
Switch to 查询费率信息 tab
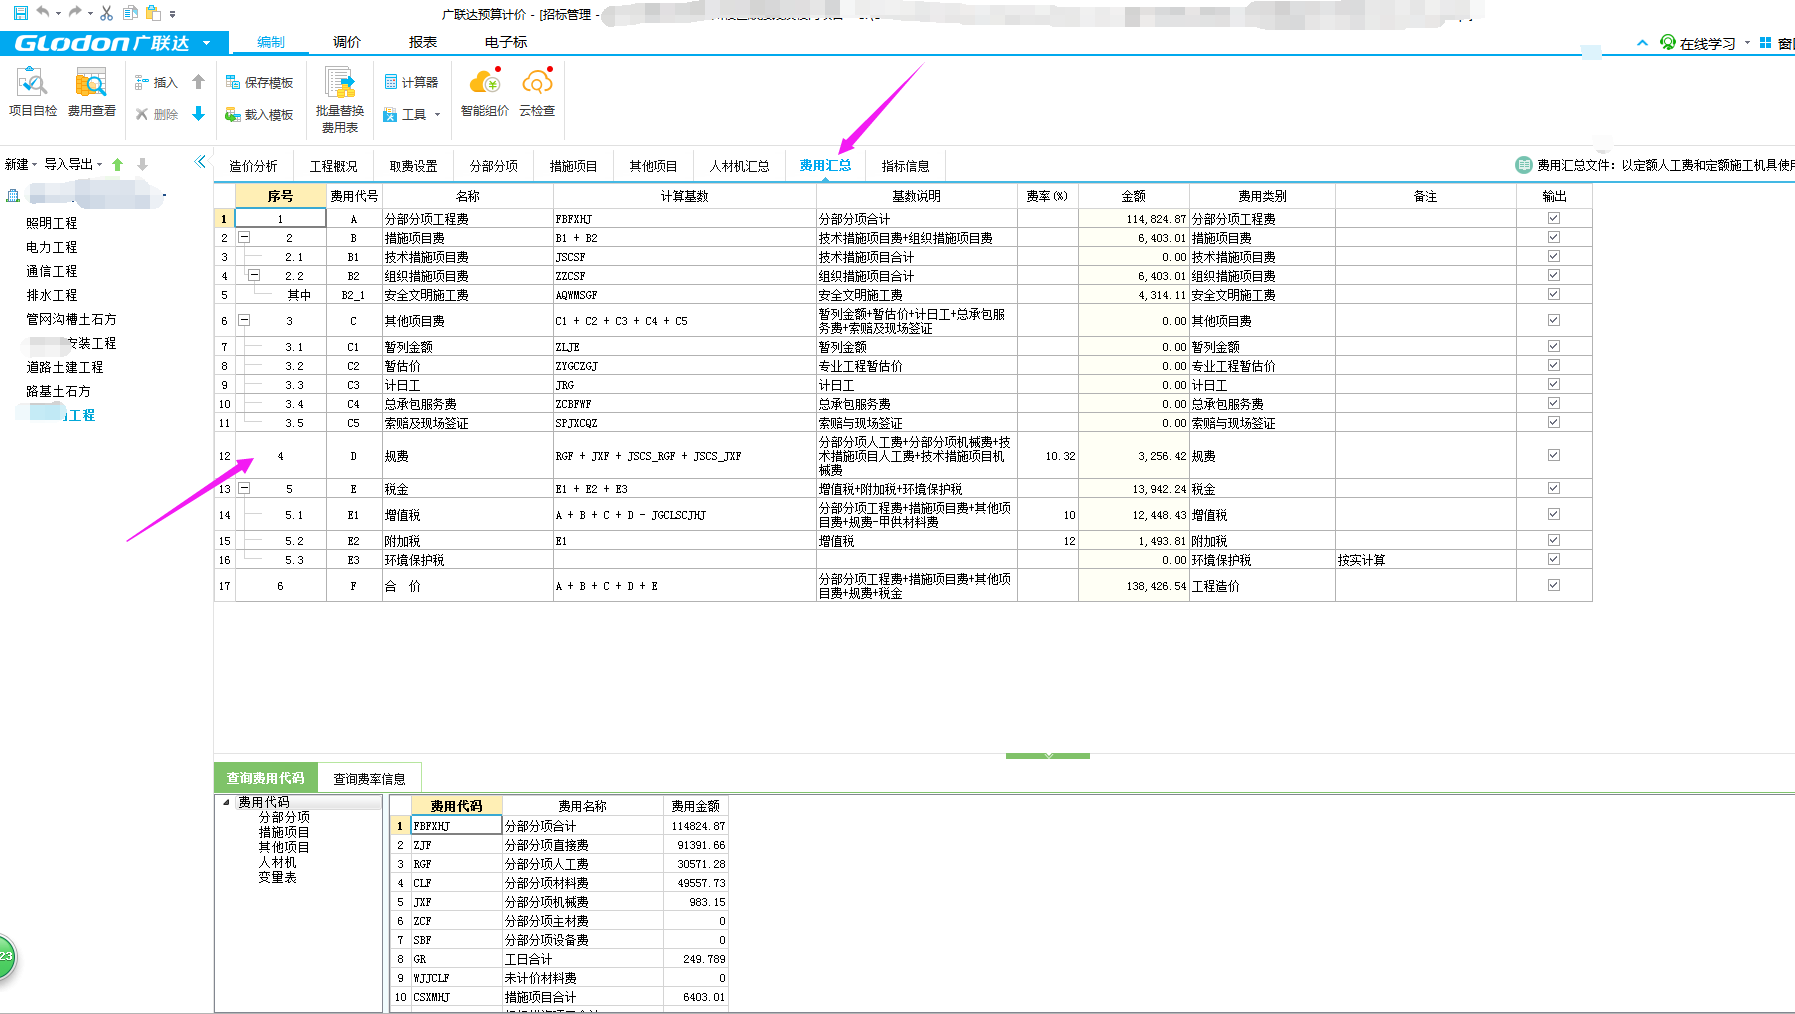(x=369, y=778)
